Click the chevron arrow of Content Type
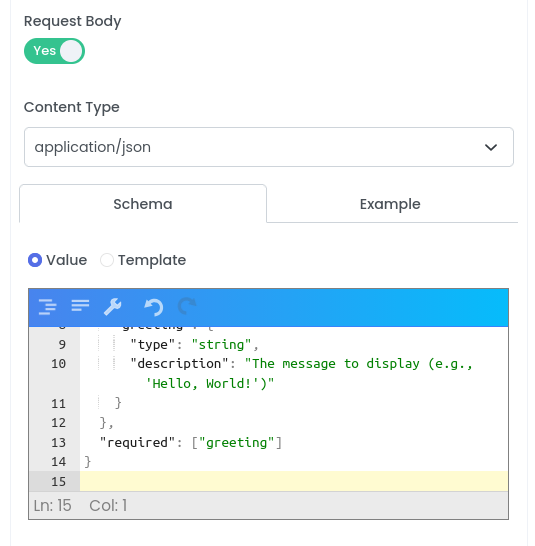 coord(491,147)
